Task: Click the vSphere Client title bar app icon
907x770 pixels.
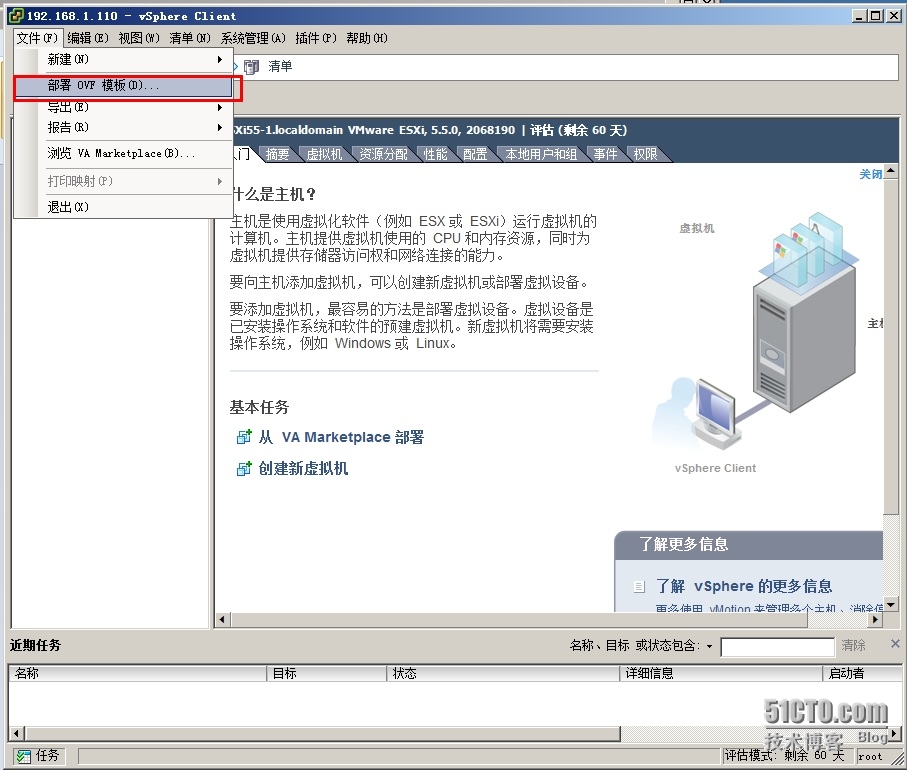Action: [x=16, y=16]
